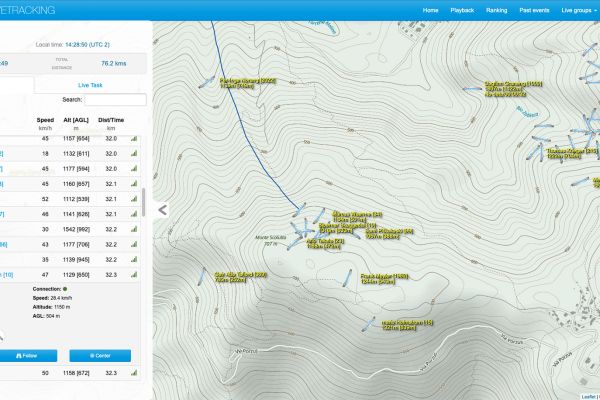Click signal icon in the 1177 [594] row
Screen dimensions: 600x400
click(x=134, y=169)
